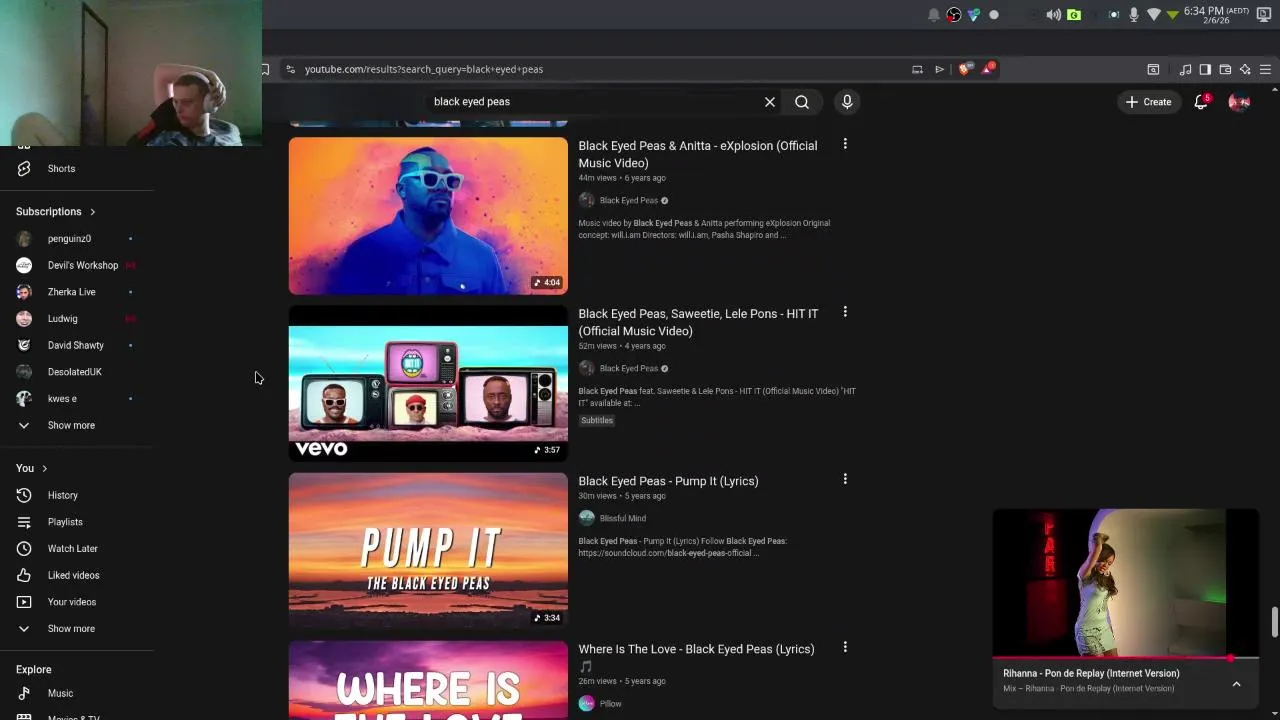
Task: Click Brave Shields lion icon
Action: (964, 69)
